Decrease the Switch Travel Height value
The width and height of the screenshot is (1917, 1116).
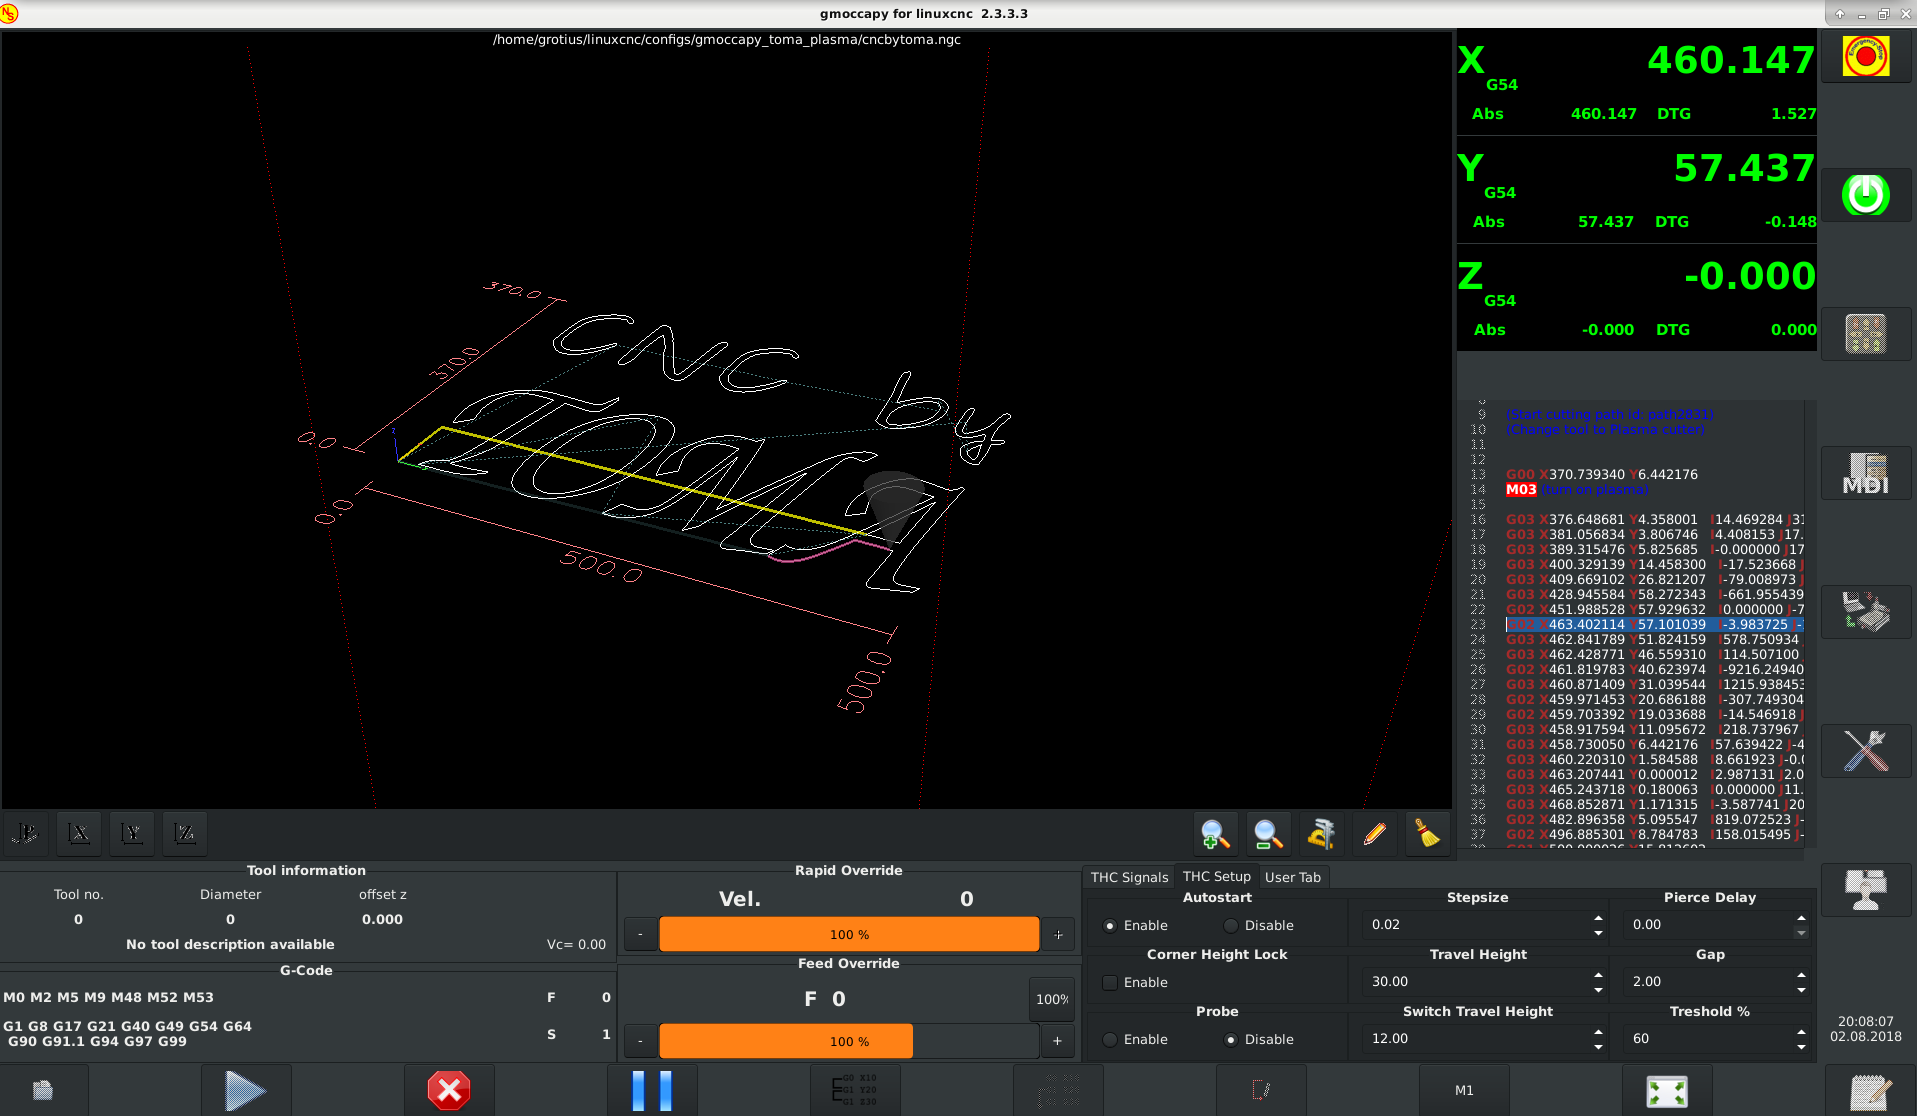[1598, 1046]
